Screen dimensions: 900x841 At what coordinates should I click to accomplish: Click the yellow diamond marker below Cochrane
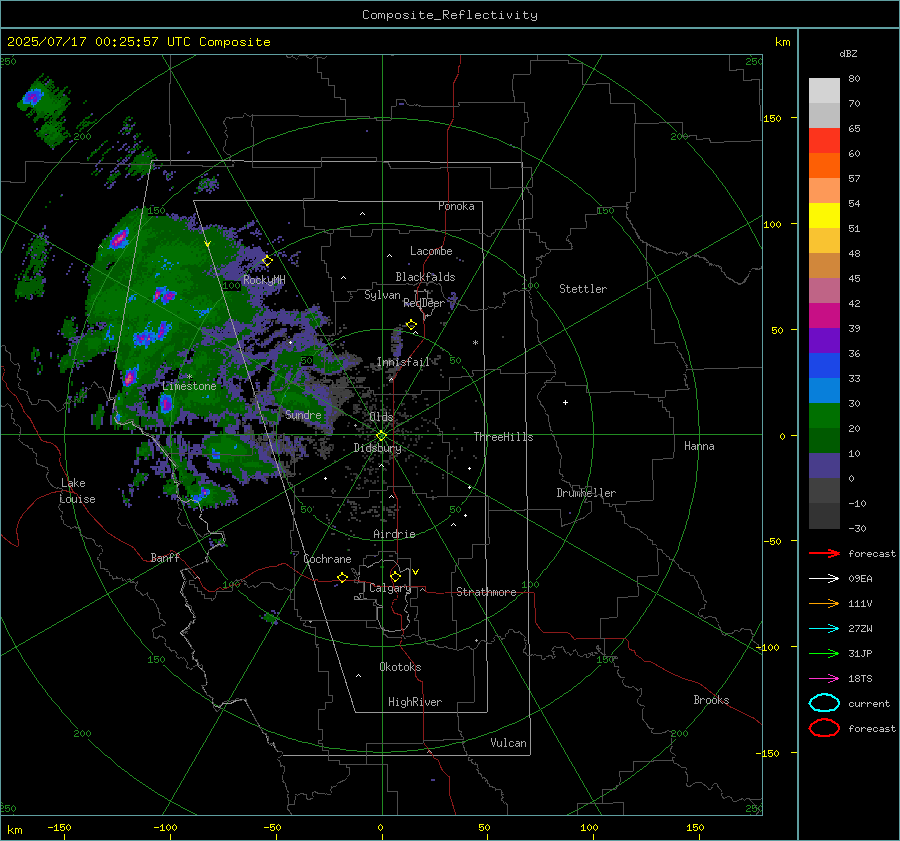tap(342, 578)
